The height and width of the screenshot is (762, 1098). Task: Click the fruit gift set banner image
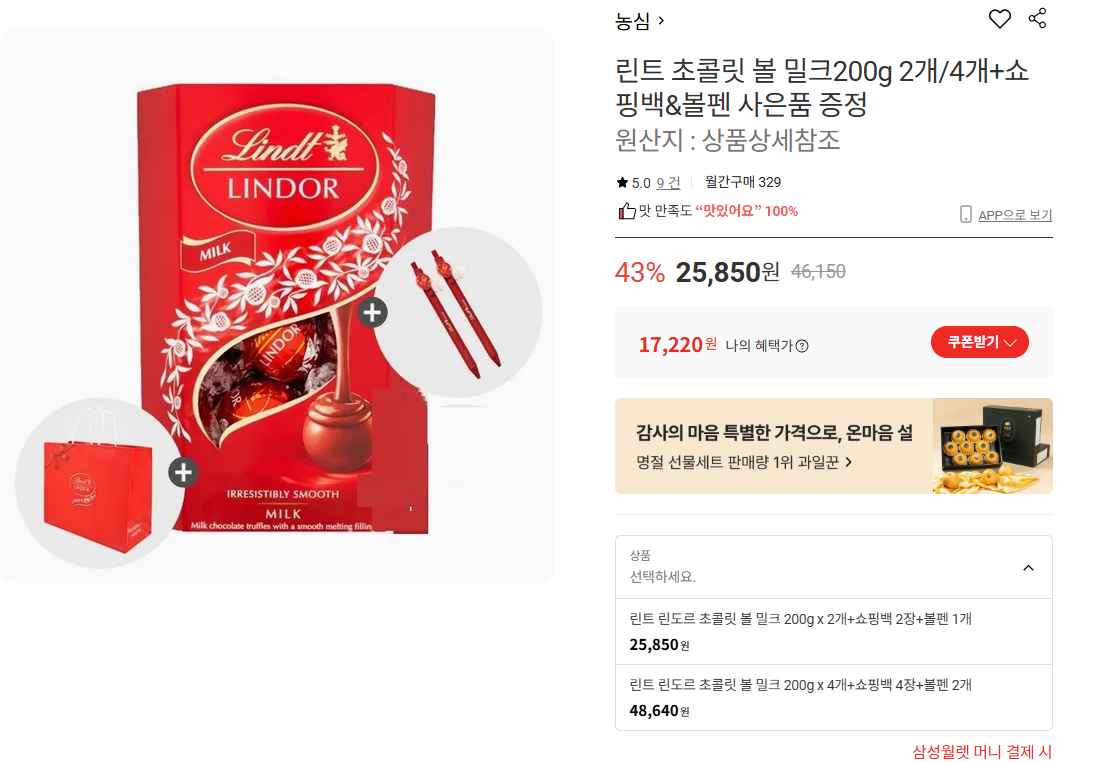[992, 446]
